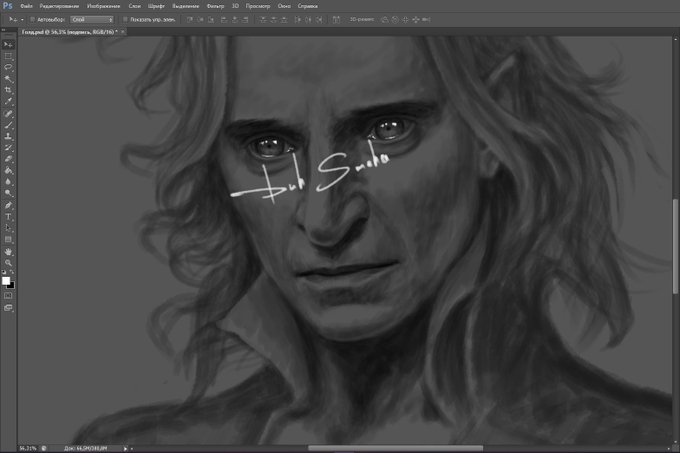Select the Blur tool

(x=8, y=182)
